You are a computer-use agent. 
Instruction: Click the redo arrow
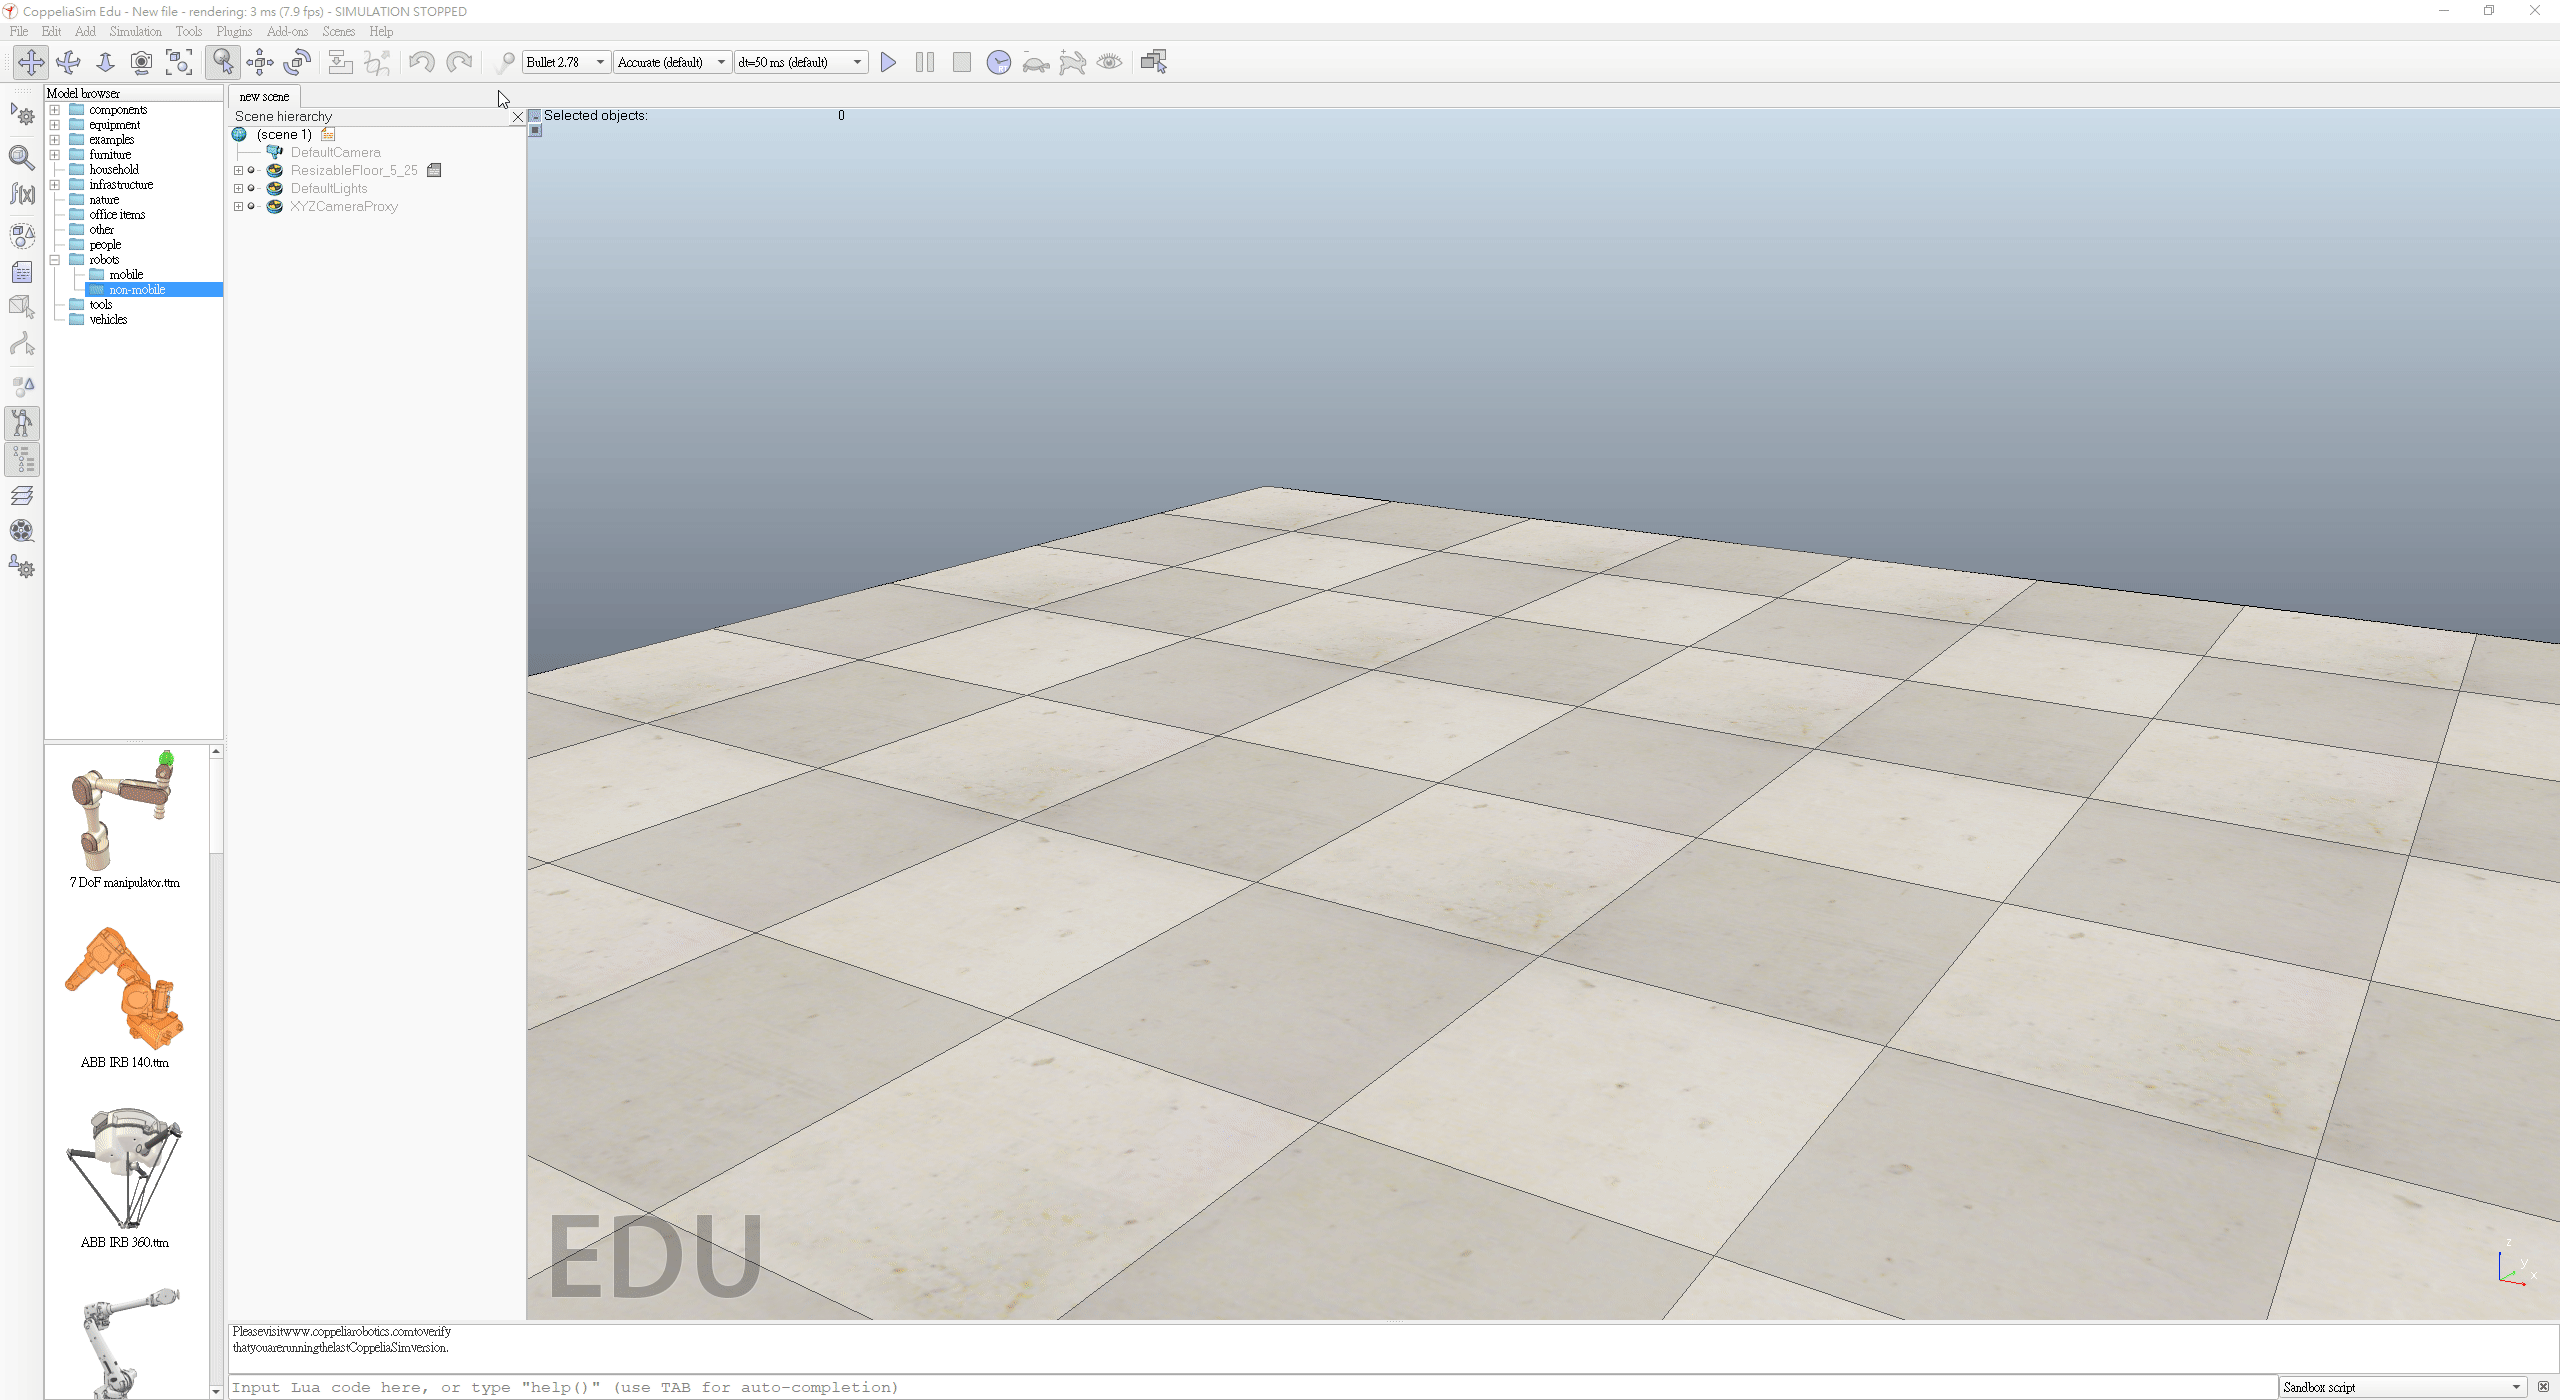(459, 62)
